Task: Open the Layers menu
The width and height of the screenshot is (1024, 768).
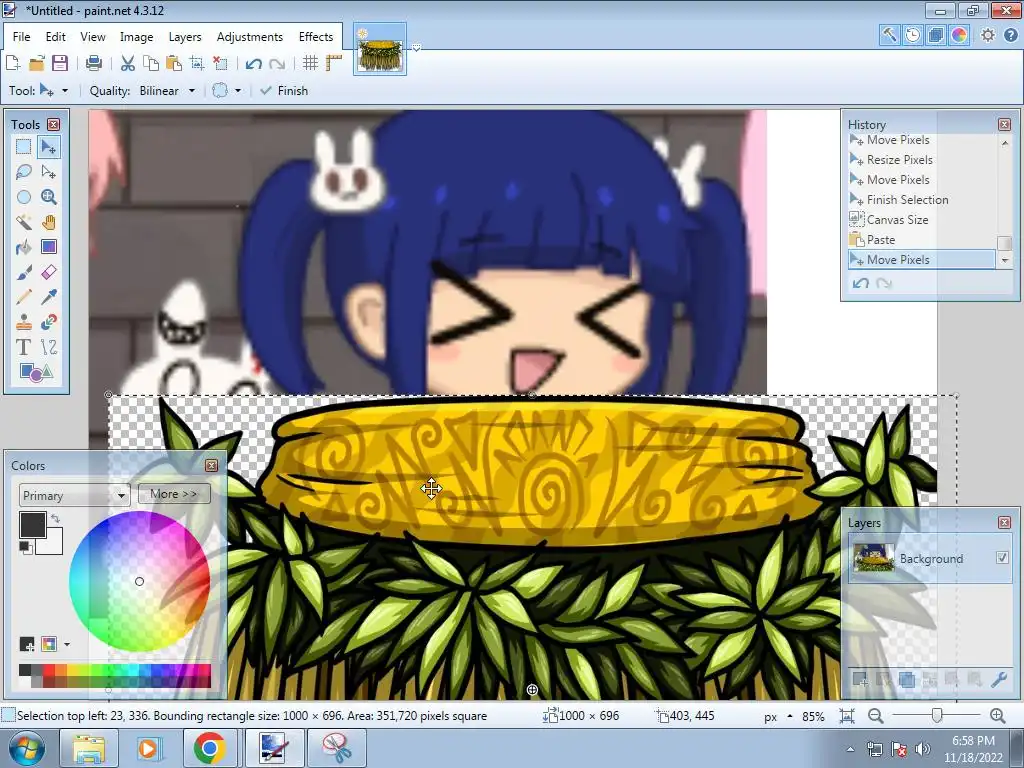Action: pyautogui.click(x=185, y=37)
